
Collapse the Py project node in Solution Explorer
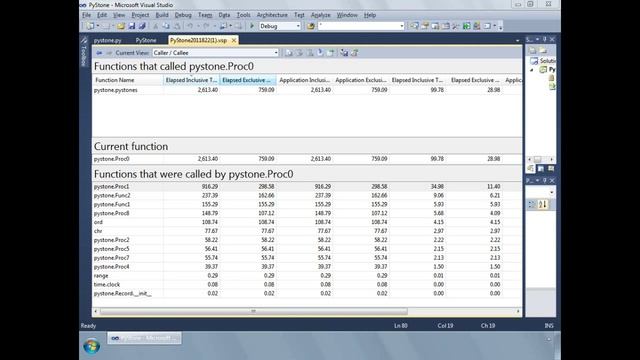pyautogui.click(x=532, y=70)
